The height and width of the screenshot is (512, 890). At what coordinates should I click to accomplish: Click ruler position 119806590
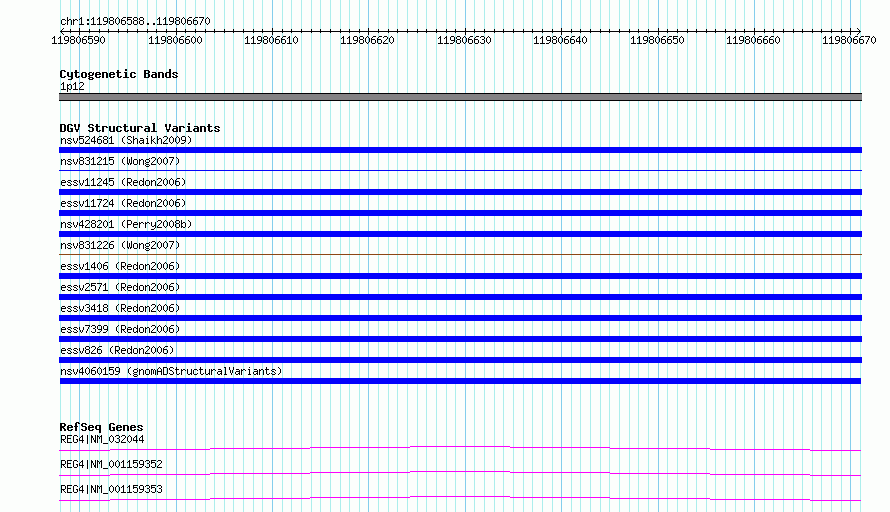78,40
